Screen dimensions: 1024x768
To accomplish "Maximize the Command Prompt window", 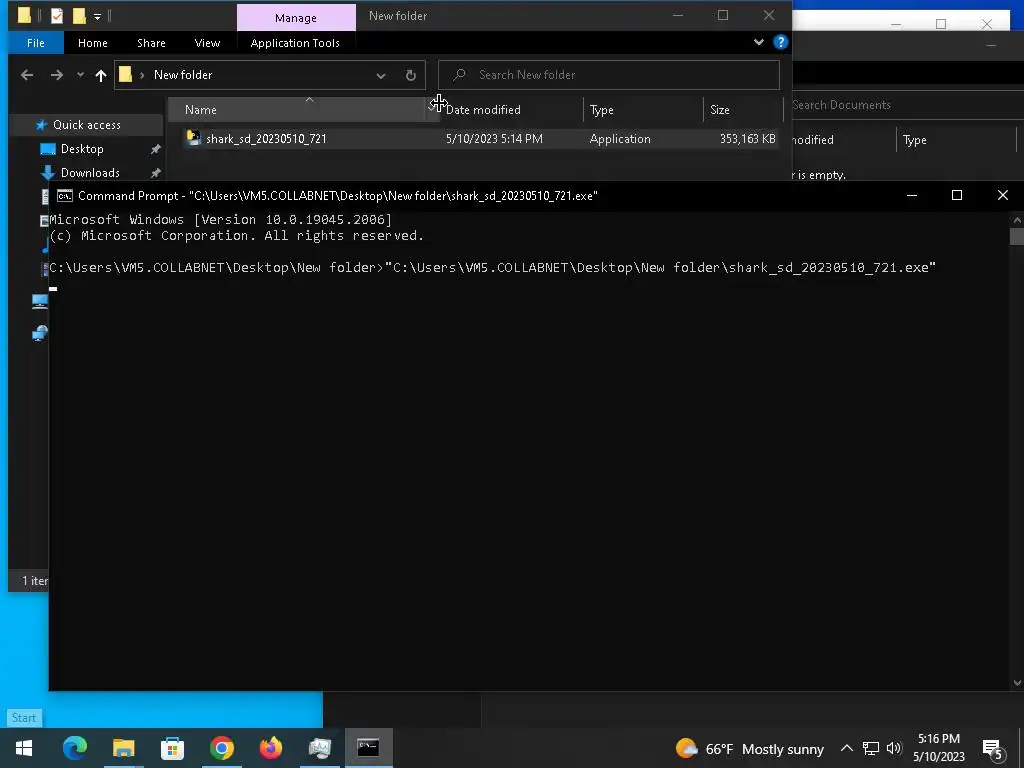I will click(x=957, y=195).
